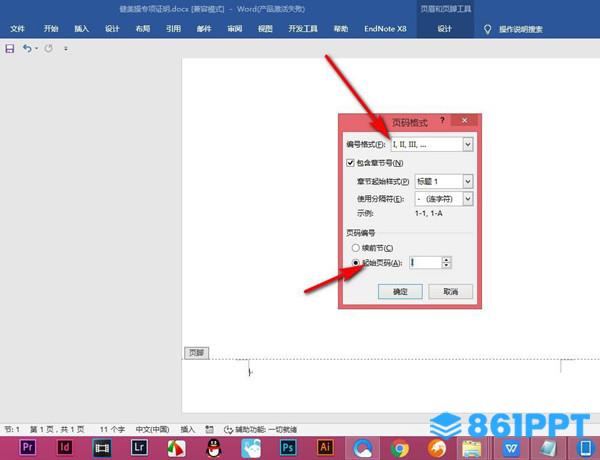The height and width of the screenshot is (460, 600).
Task: Open QQ penguin from the taskbar
Action: point(214,448)
